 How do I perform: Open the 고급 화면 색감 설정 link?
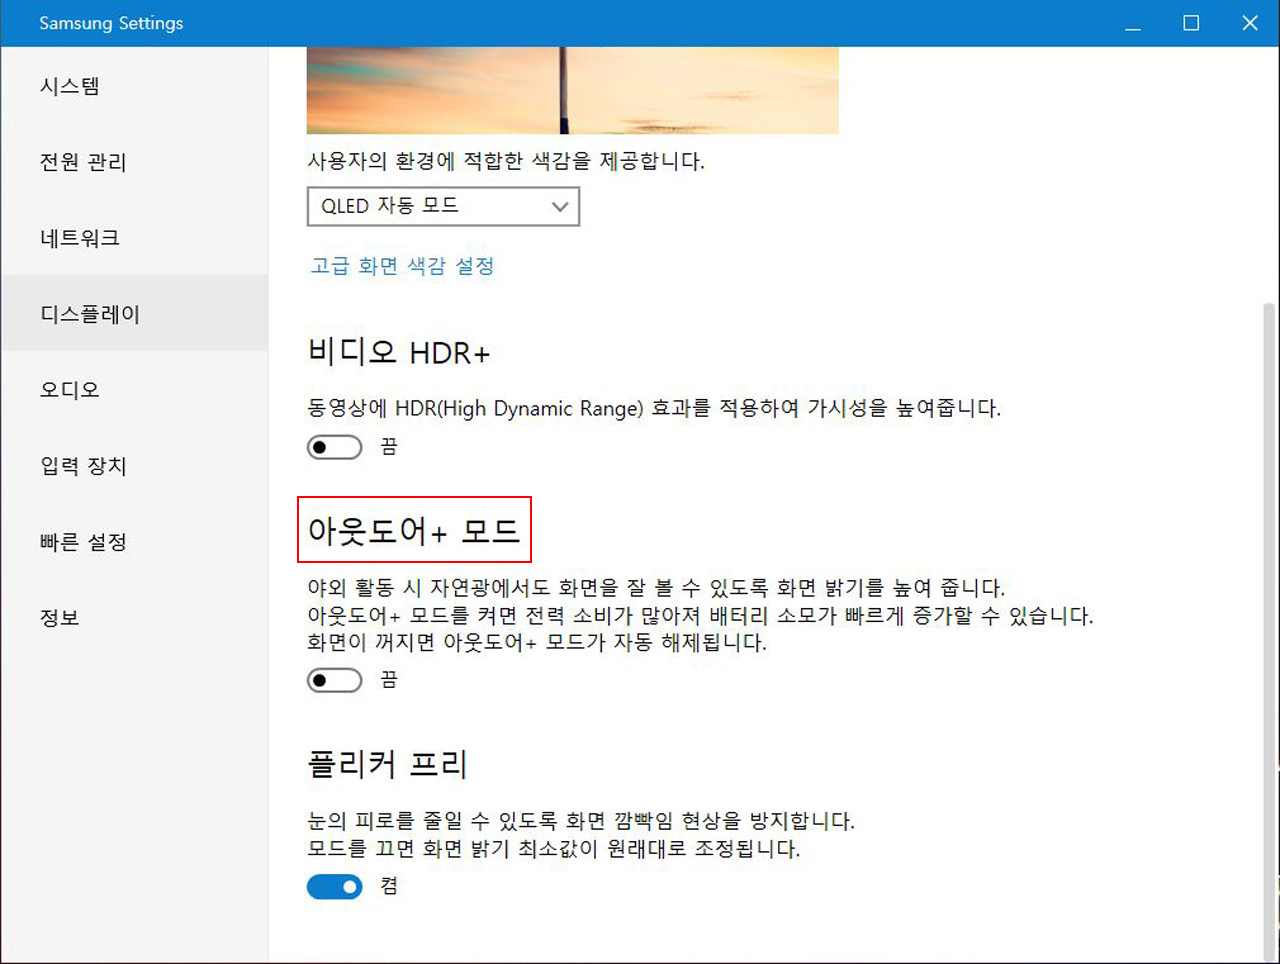coord(402,266)
